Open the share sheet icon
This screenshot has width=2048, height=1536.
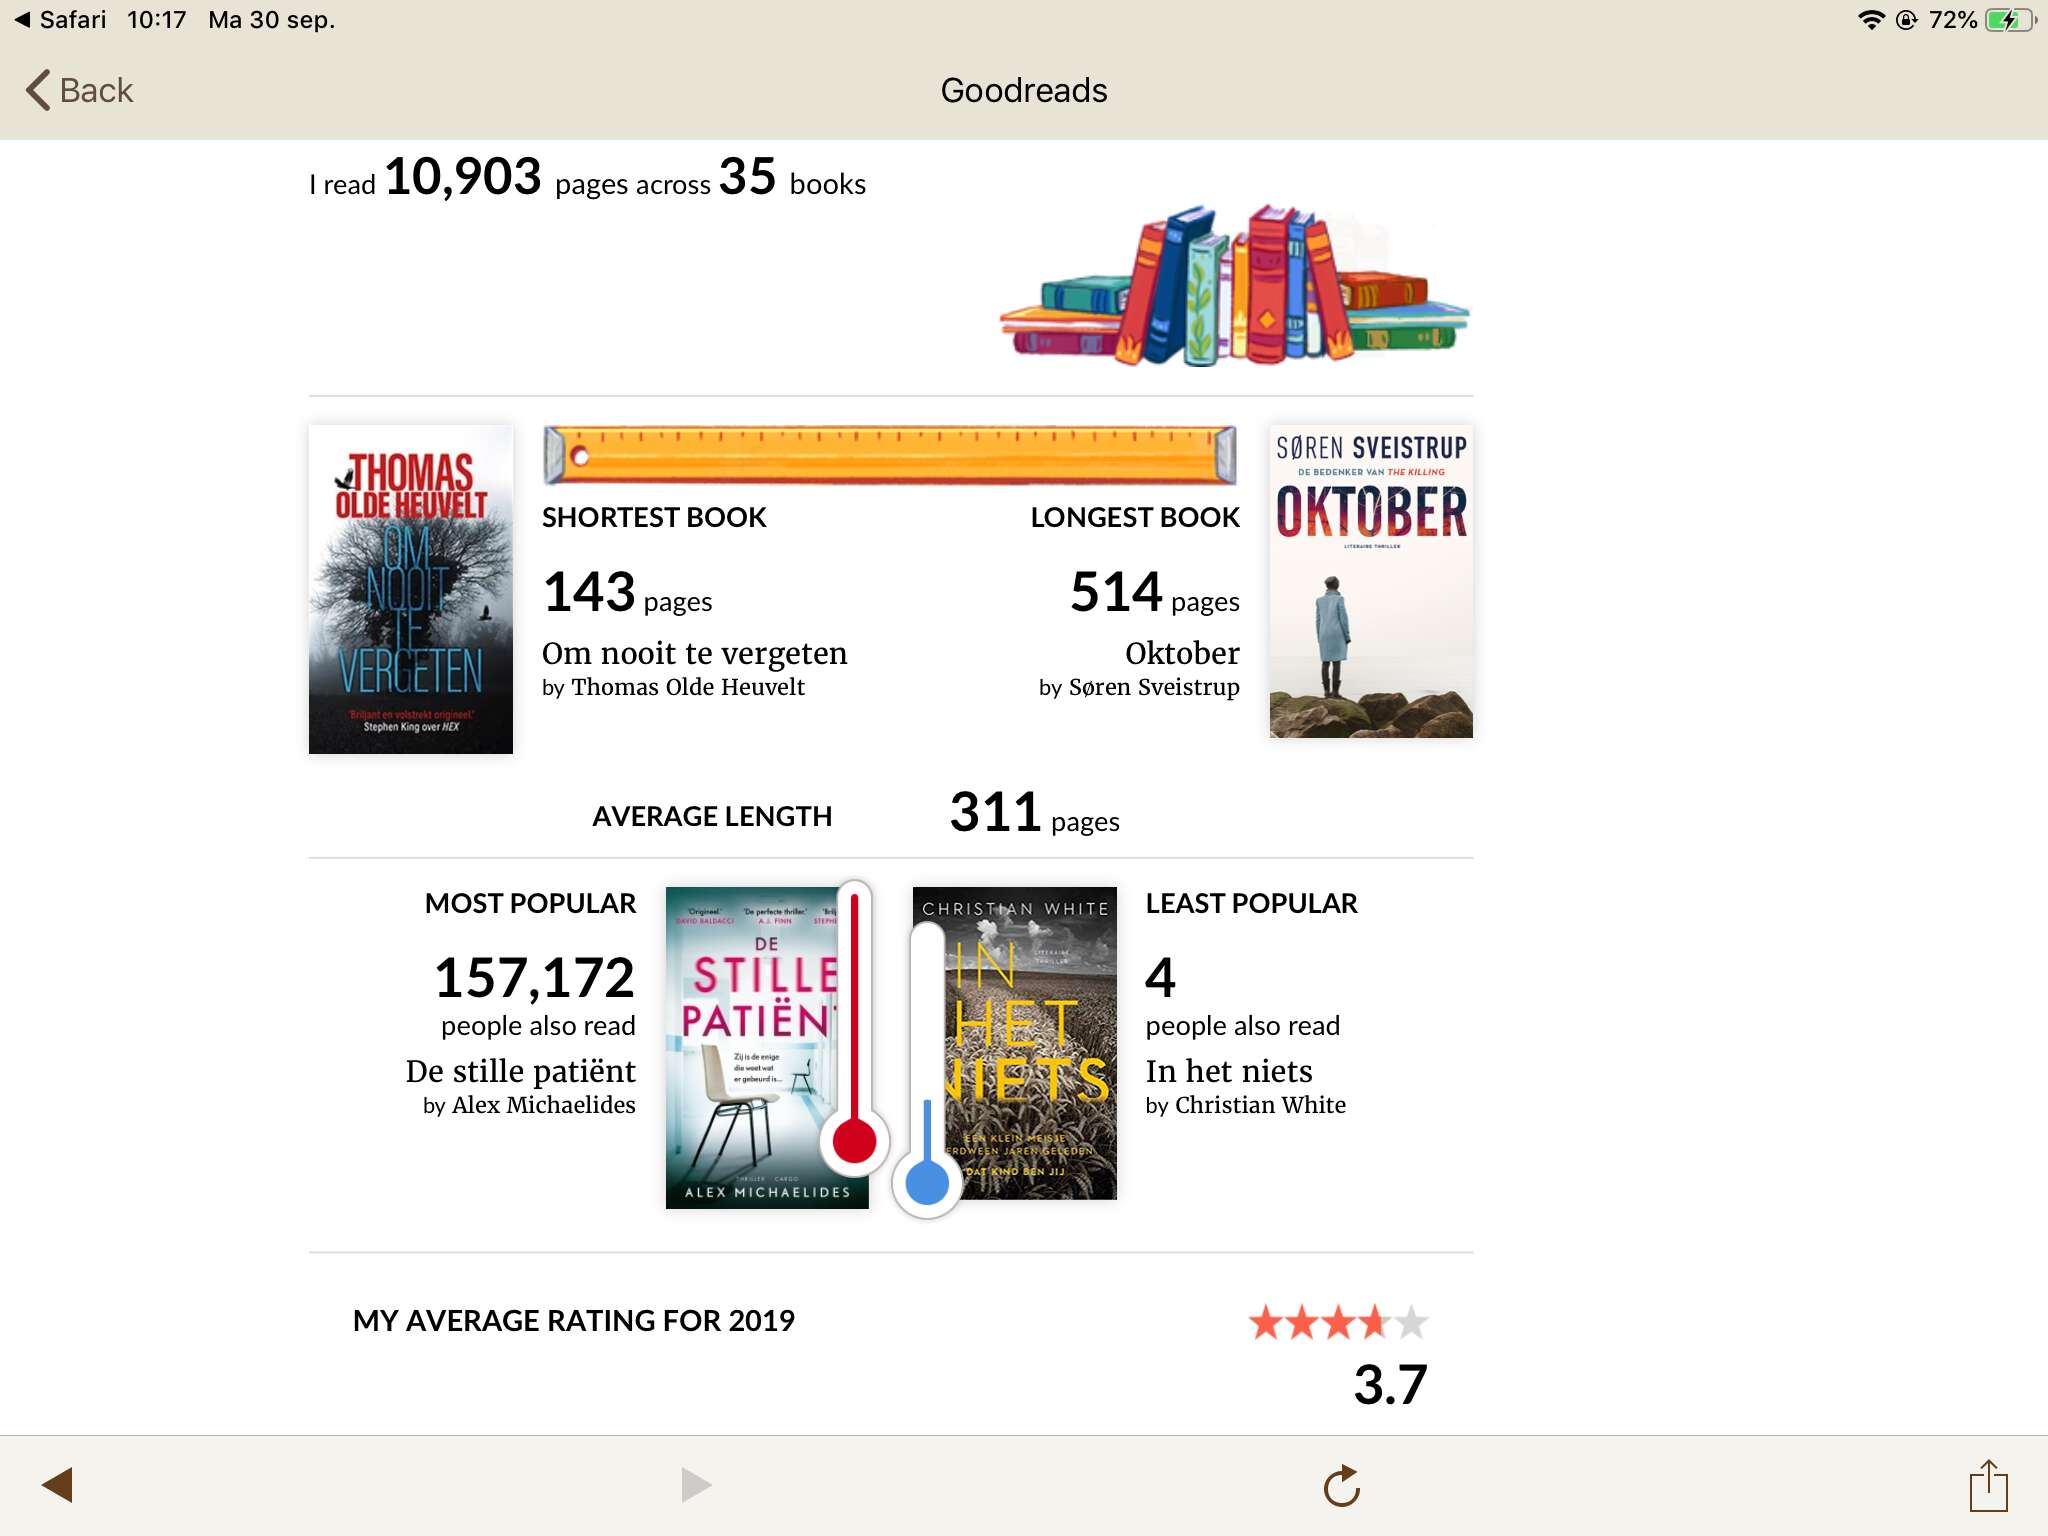[1988, 1485]
